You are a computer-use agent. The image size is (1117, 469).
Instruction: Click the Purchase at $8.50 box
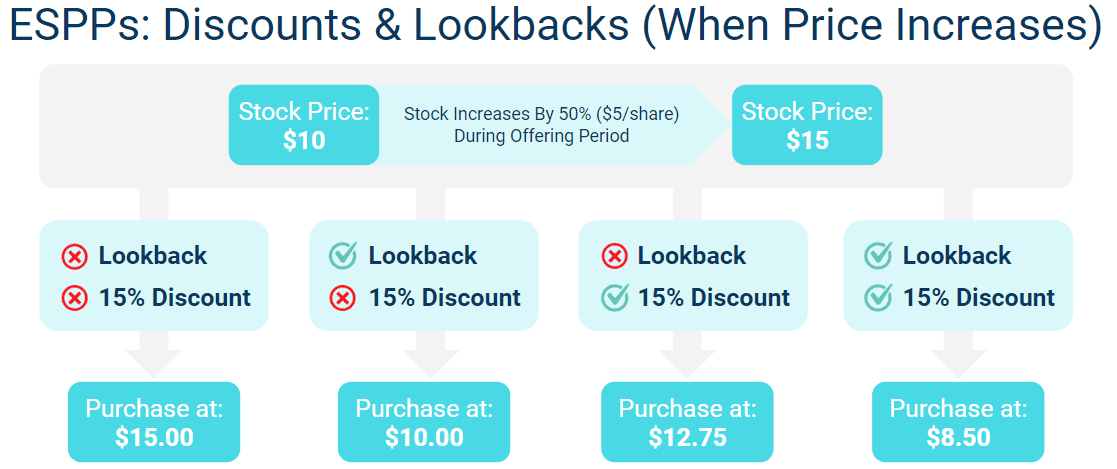point(958,422)
